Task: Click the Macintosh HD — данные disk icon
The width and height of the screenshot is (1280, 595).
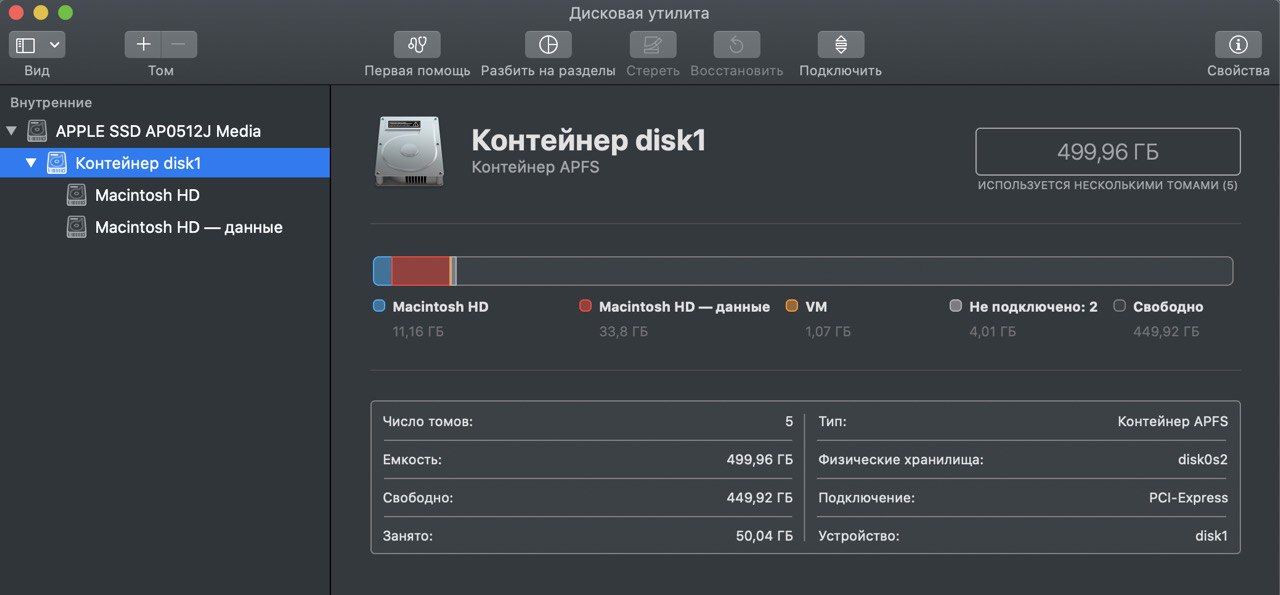Action: [x=76, y=227]
